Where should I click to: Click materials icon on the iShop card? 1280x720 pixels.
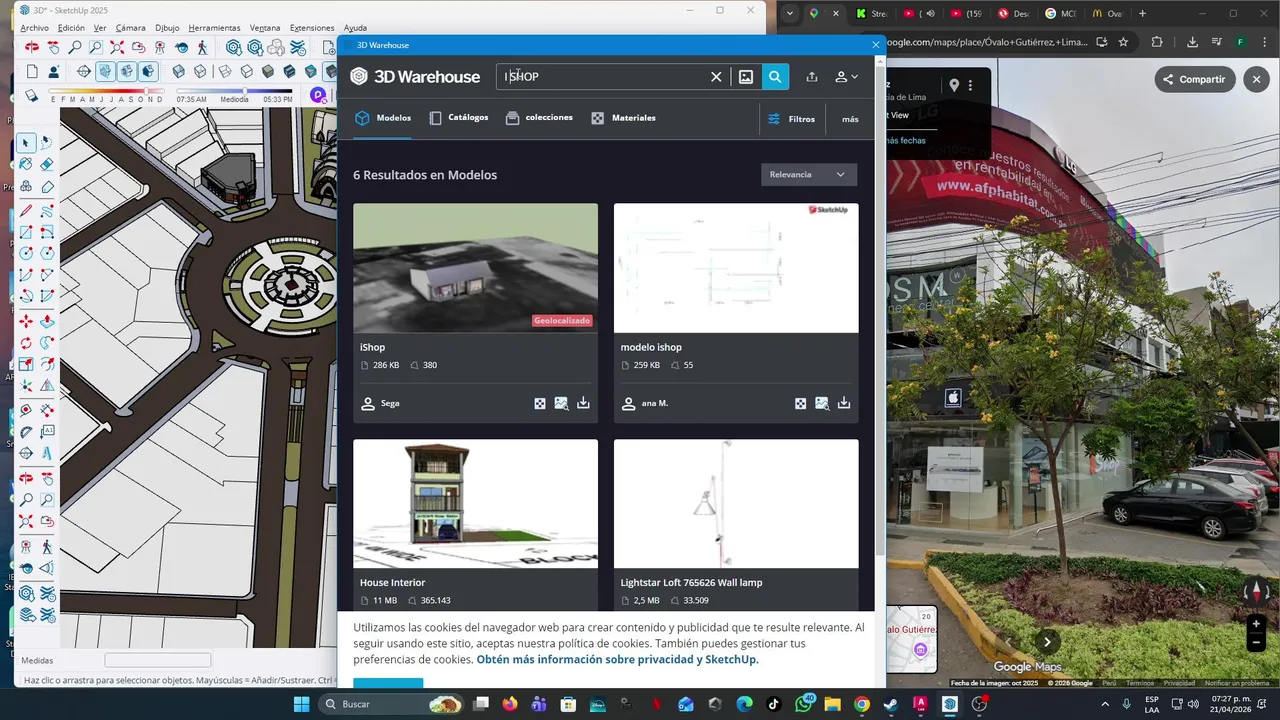tap(540, 403)
